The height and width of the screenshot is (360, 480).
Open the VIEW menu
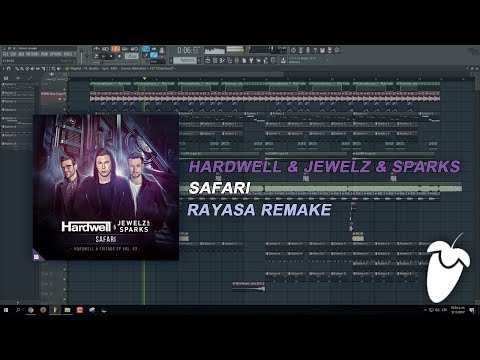(45, 54)
